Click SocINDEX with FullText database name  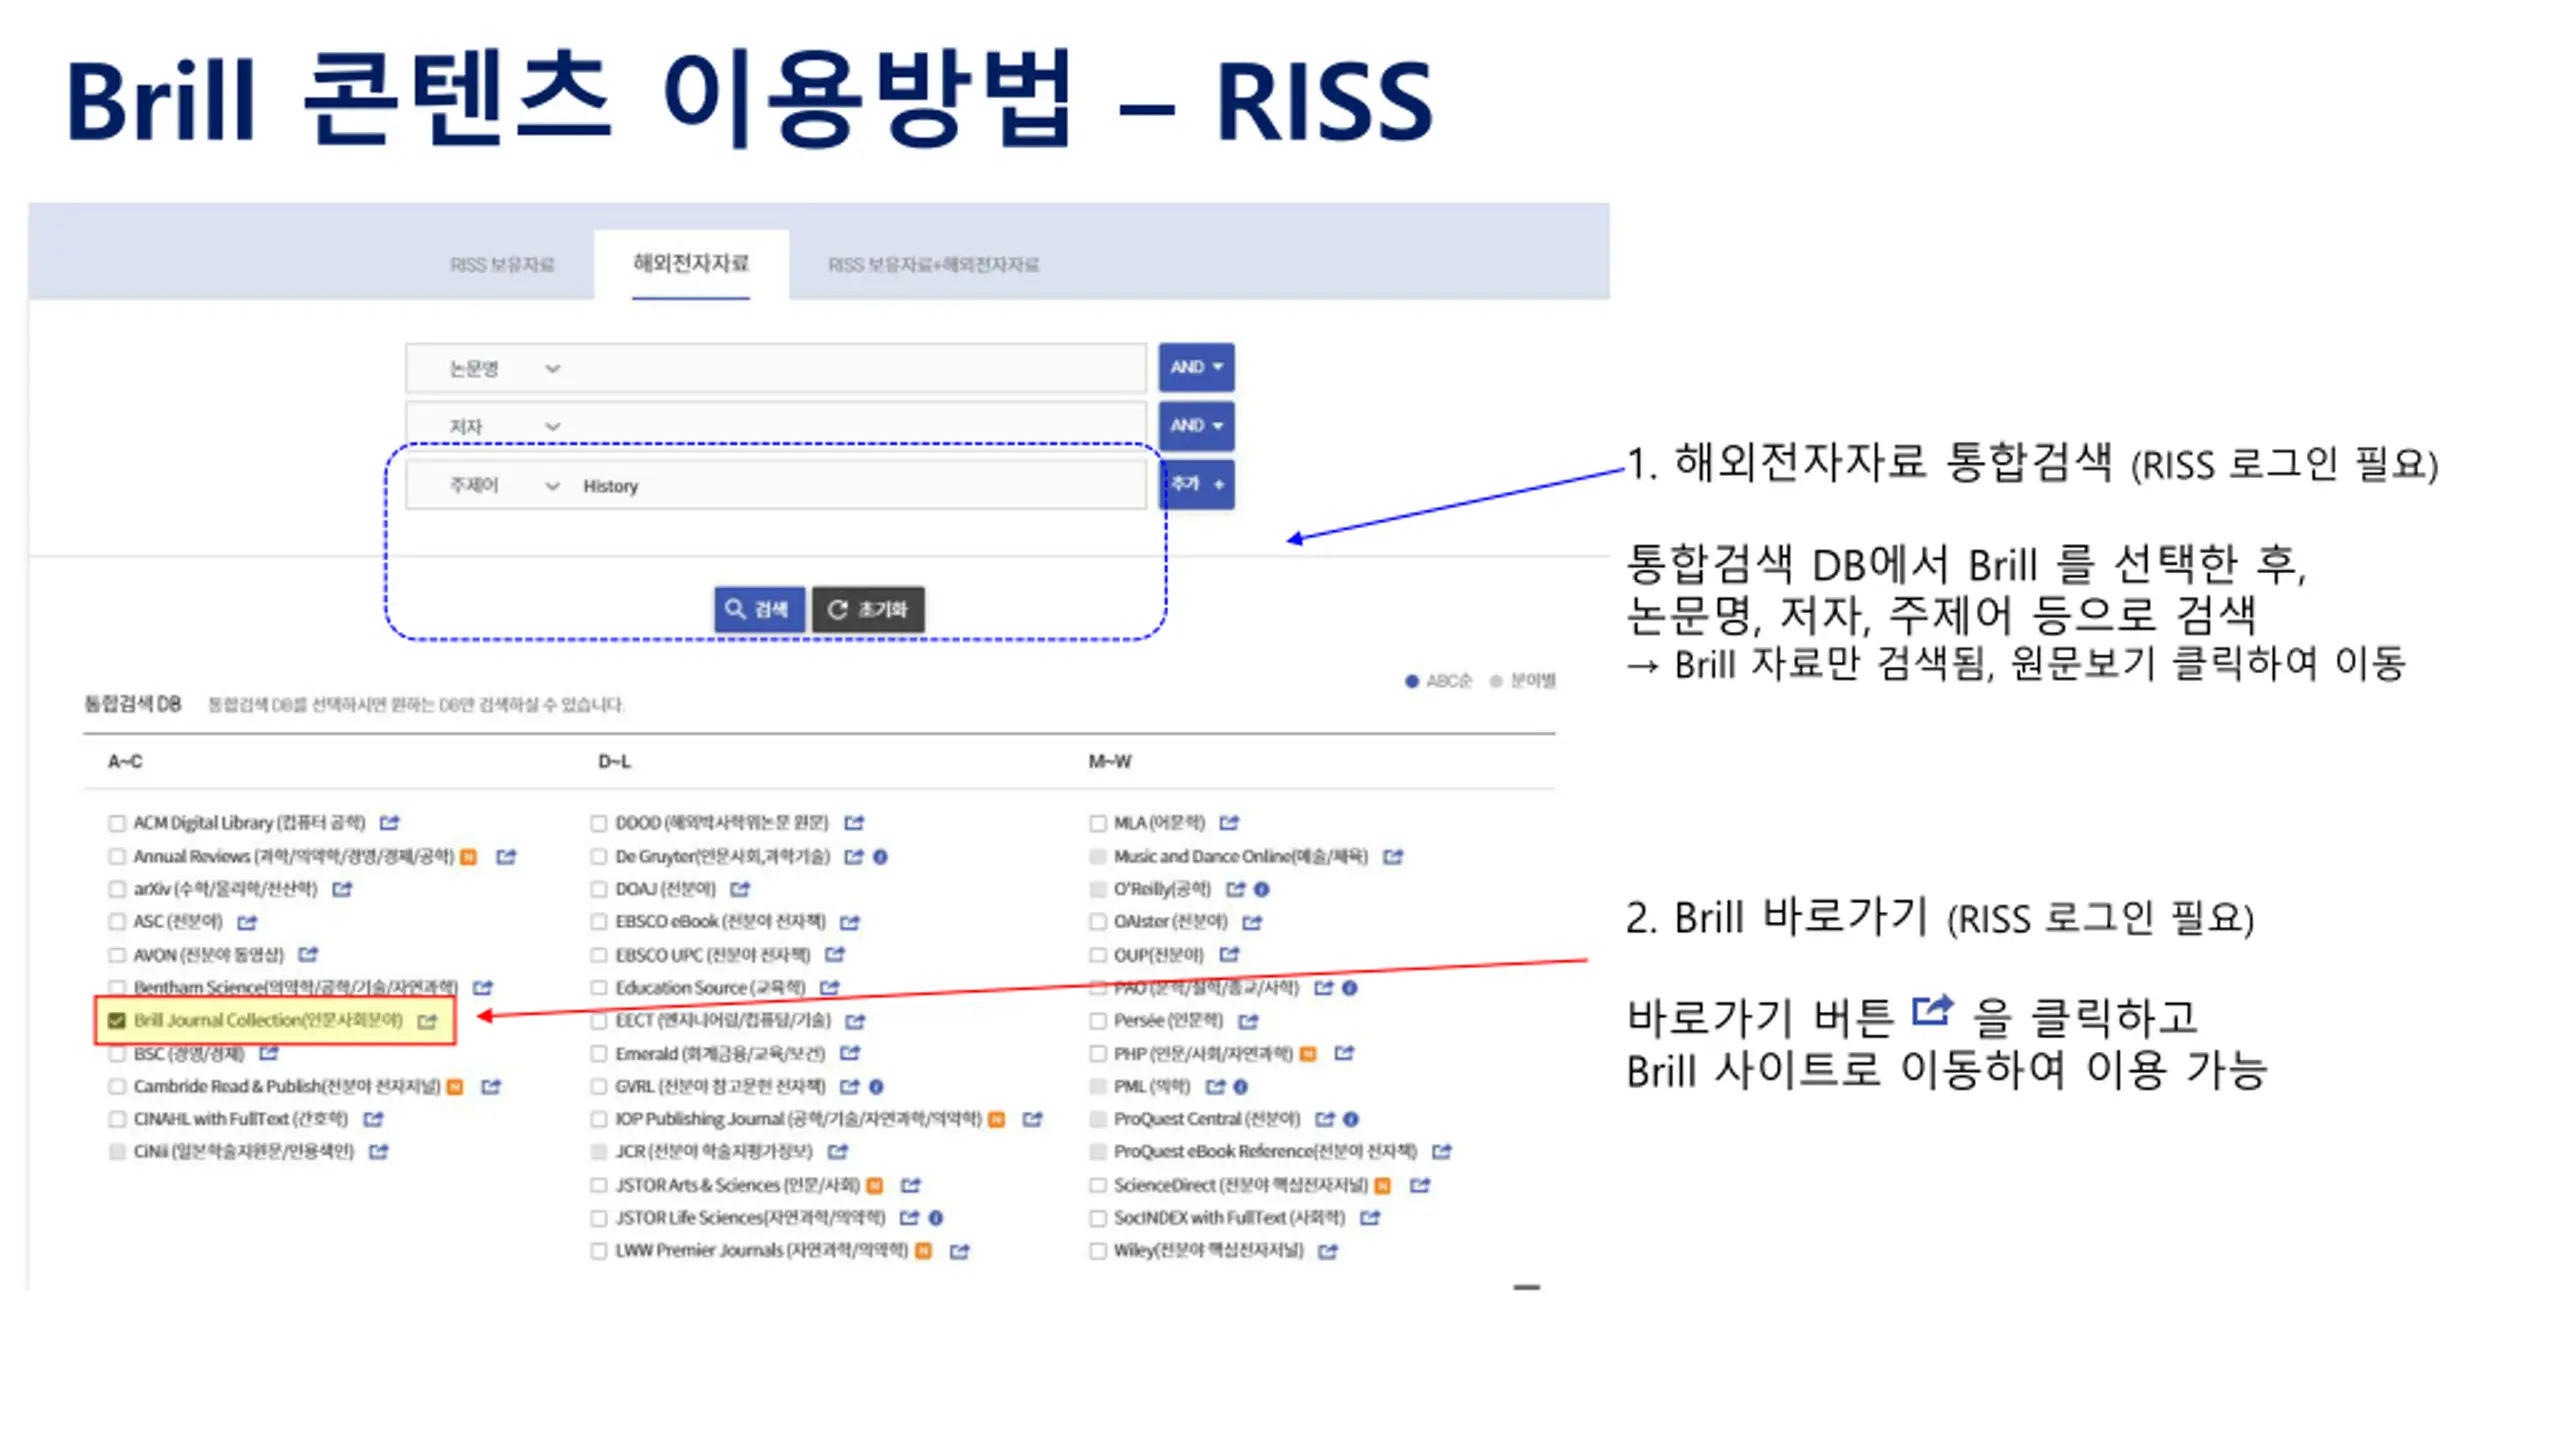click(1229, 1218)
